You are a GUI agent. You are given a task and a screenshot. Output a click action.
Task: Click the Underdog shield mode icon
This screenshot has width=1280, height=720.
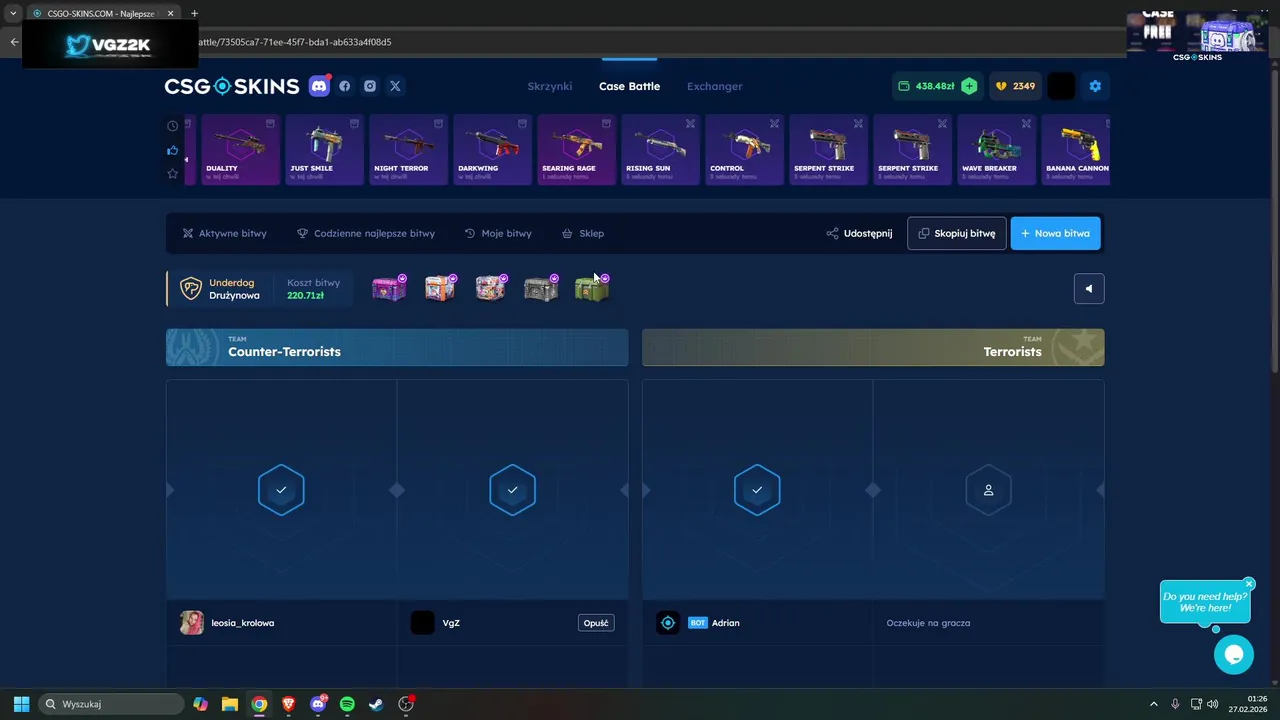(190, 289)
